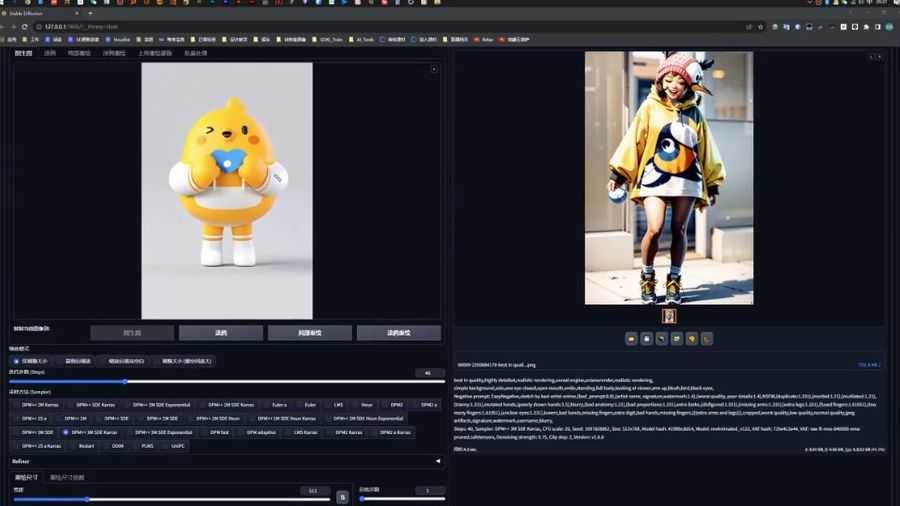900x506 pixels.
Task: Click the output filename ending in .png
Action: (496, 364)
